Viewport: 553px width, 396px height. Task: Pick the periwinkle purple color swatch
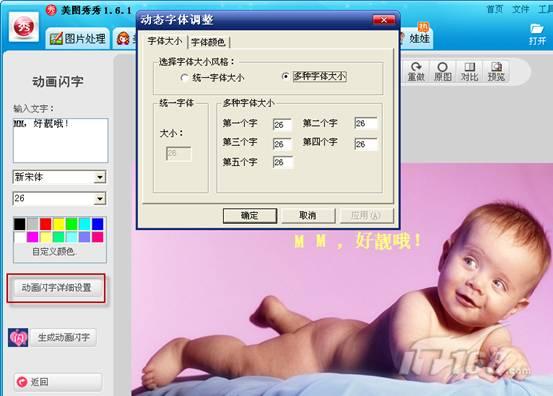85,237
